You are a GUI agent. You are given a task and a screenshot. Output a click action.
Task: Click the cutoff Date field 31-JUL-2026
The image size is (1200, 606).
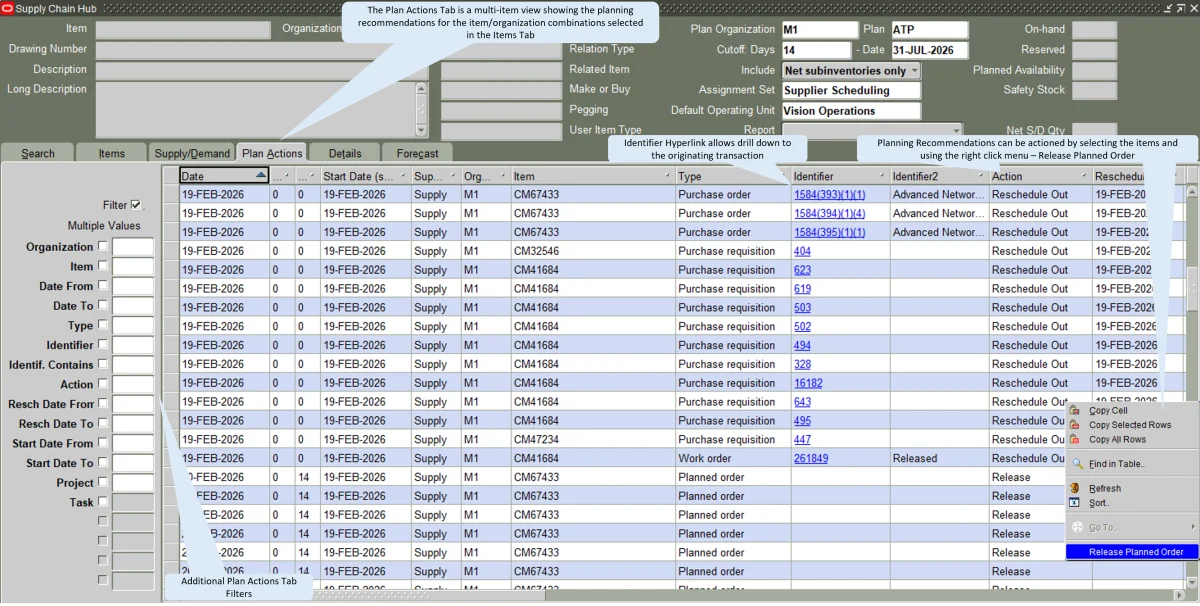929,50
